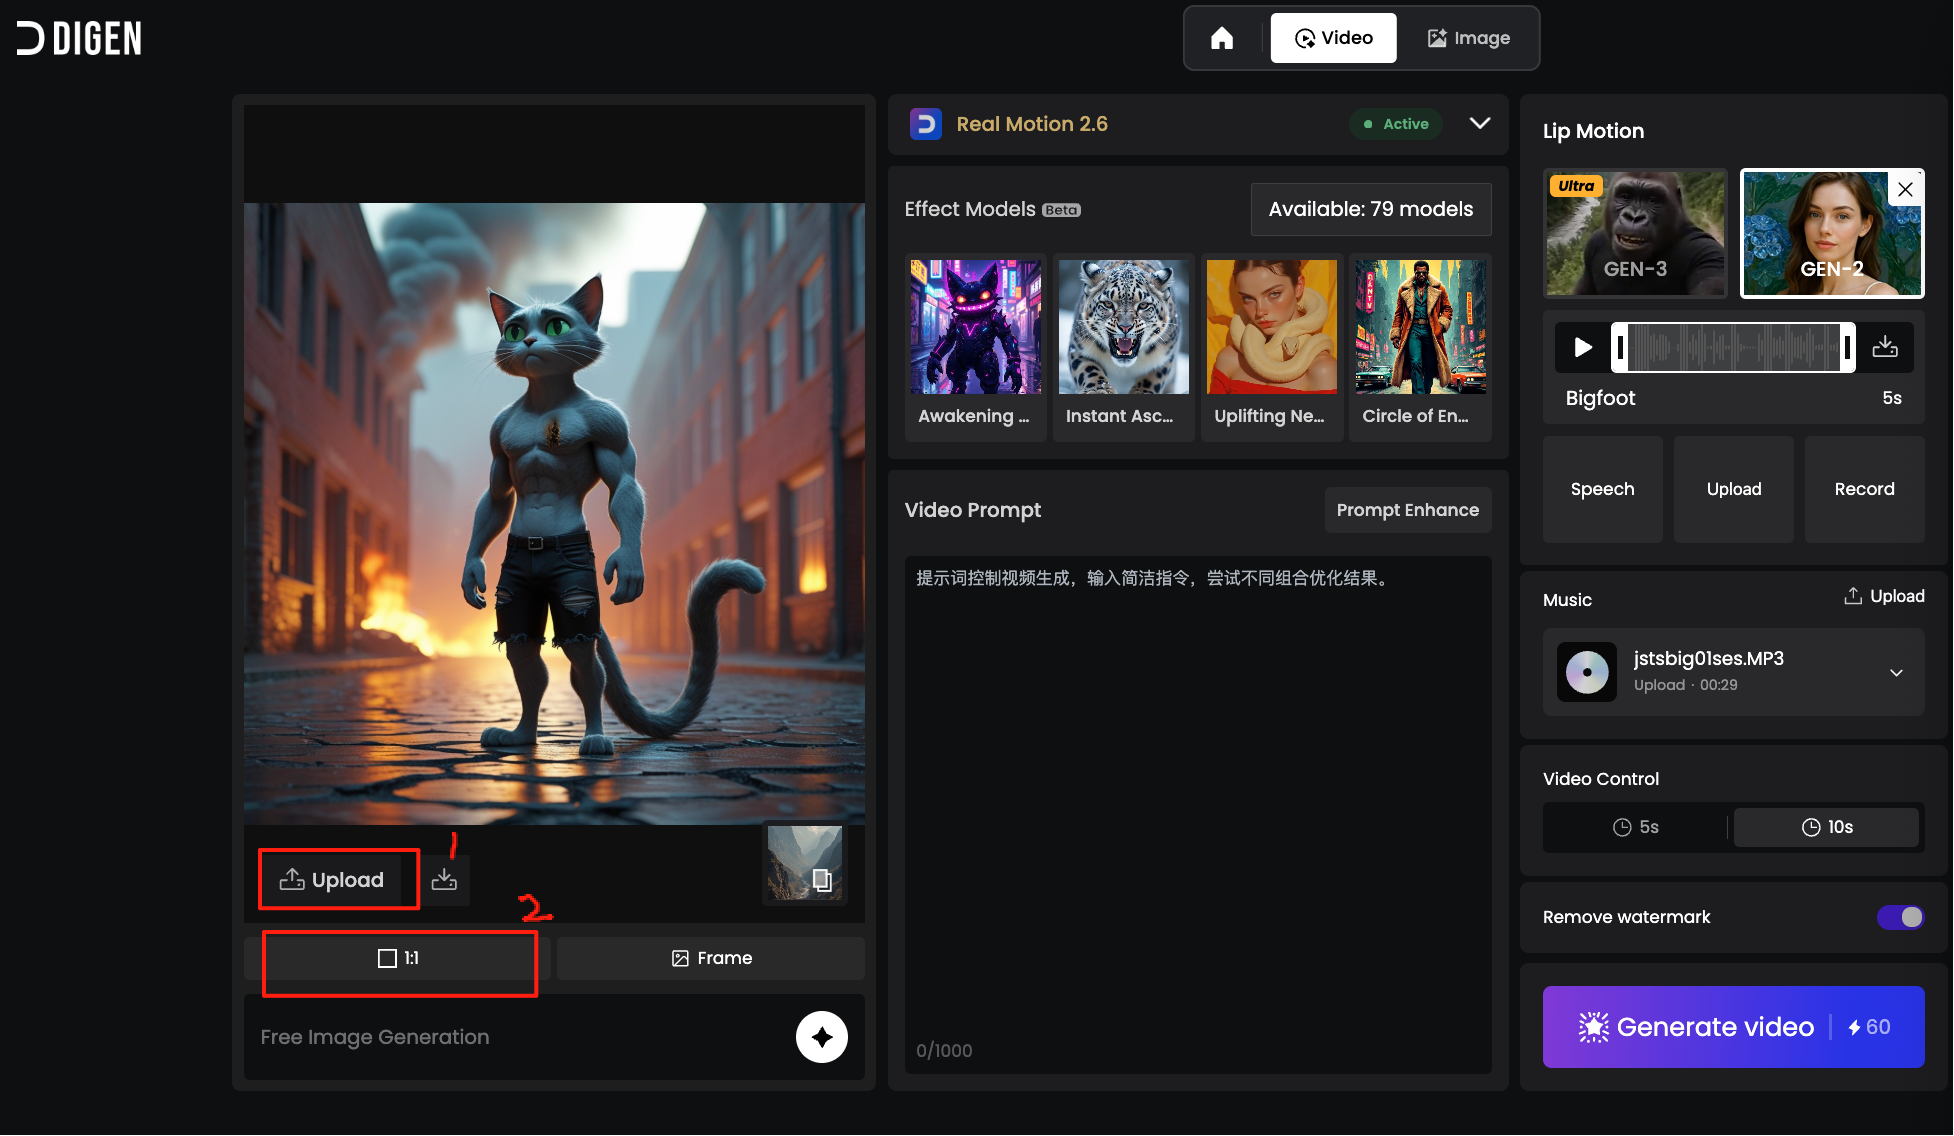Click the Generate video button
The image size is (1954, 1136).
(1733, 1027)
